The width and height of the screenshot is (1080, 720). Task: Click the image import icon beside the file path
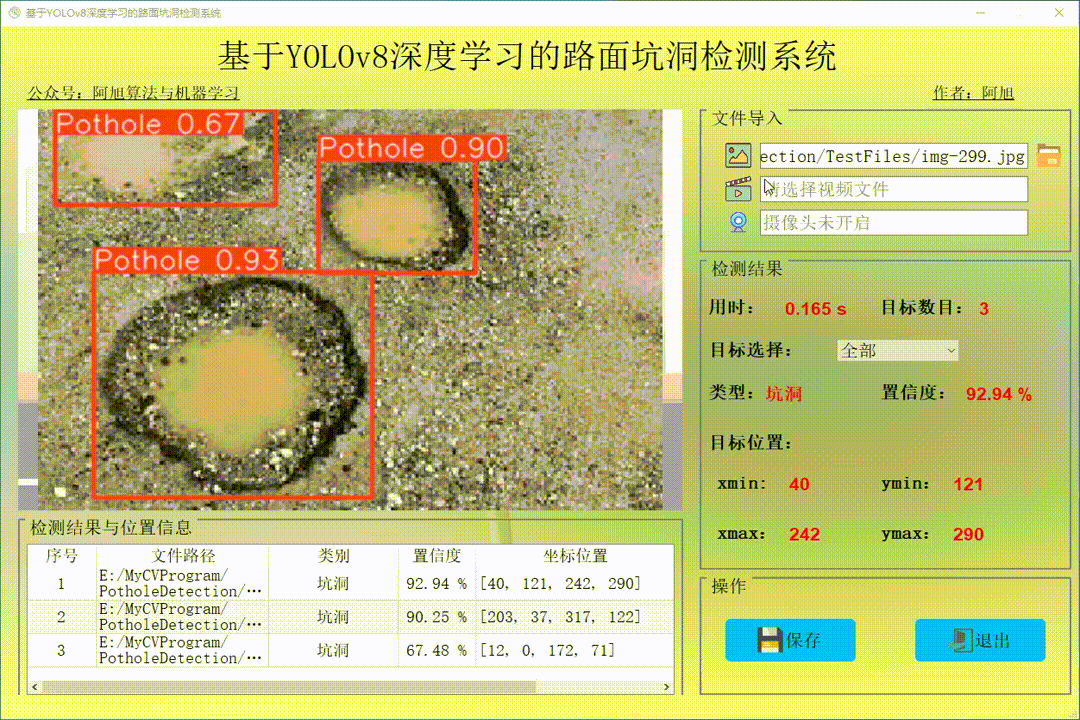point(738,155)
